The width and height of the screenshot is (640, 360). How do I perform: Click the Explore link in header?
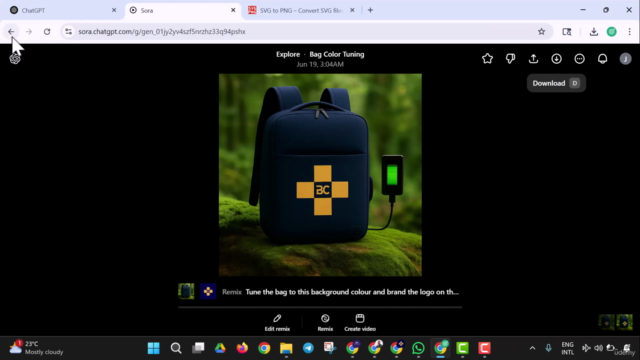[288, 54]
